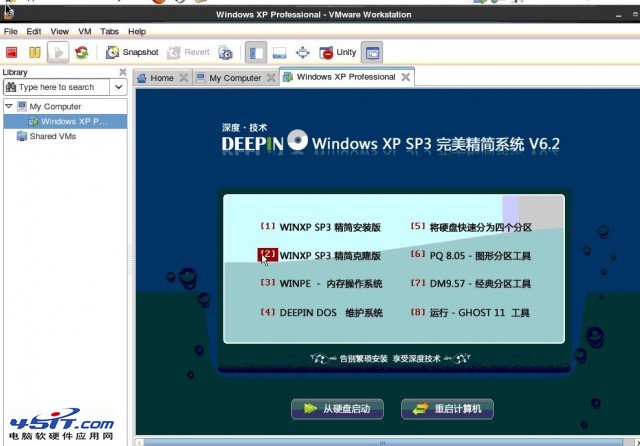The height and width of the screenshot is (446, 640).
Task: Open the Tabs menu
Action: click(109, 31)
